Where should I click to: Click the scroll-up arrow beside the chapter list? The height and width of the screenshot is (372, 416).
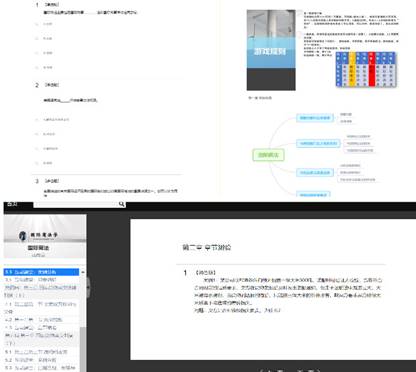pos(83,272)
